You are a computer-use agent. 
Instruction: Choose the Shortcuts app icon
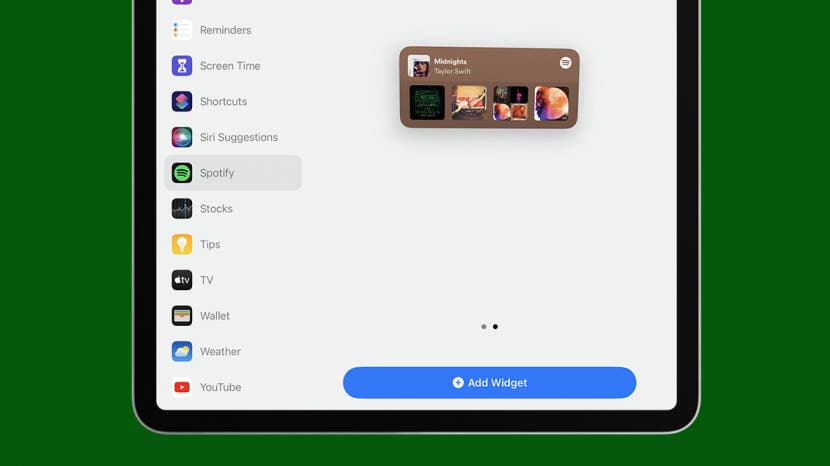point(182,101)
